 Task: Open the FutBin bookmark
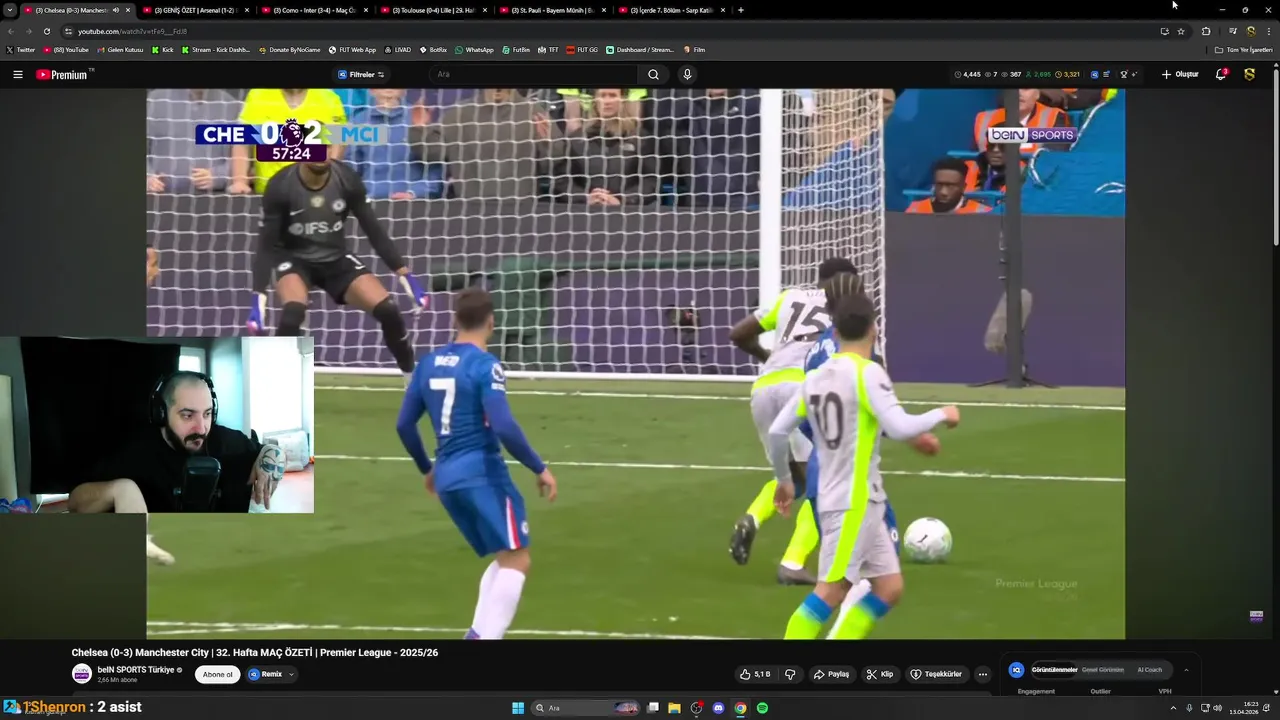click(x=516, y=49)
